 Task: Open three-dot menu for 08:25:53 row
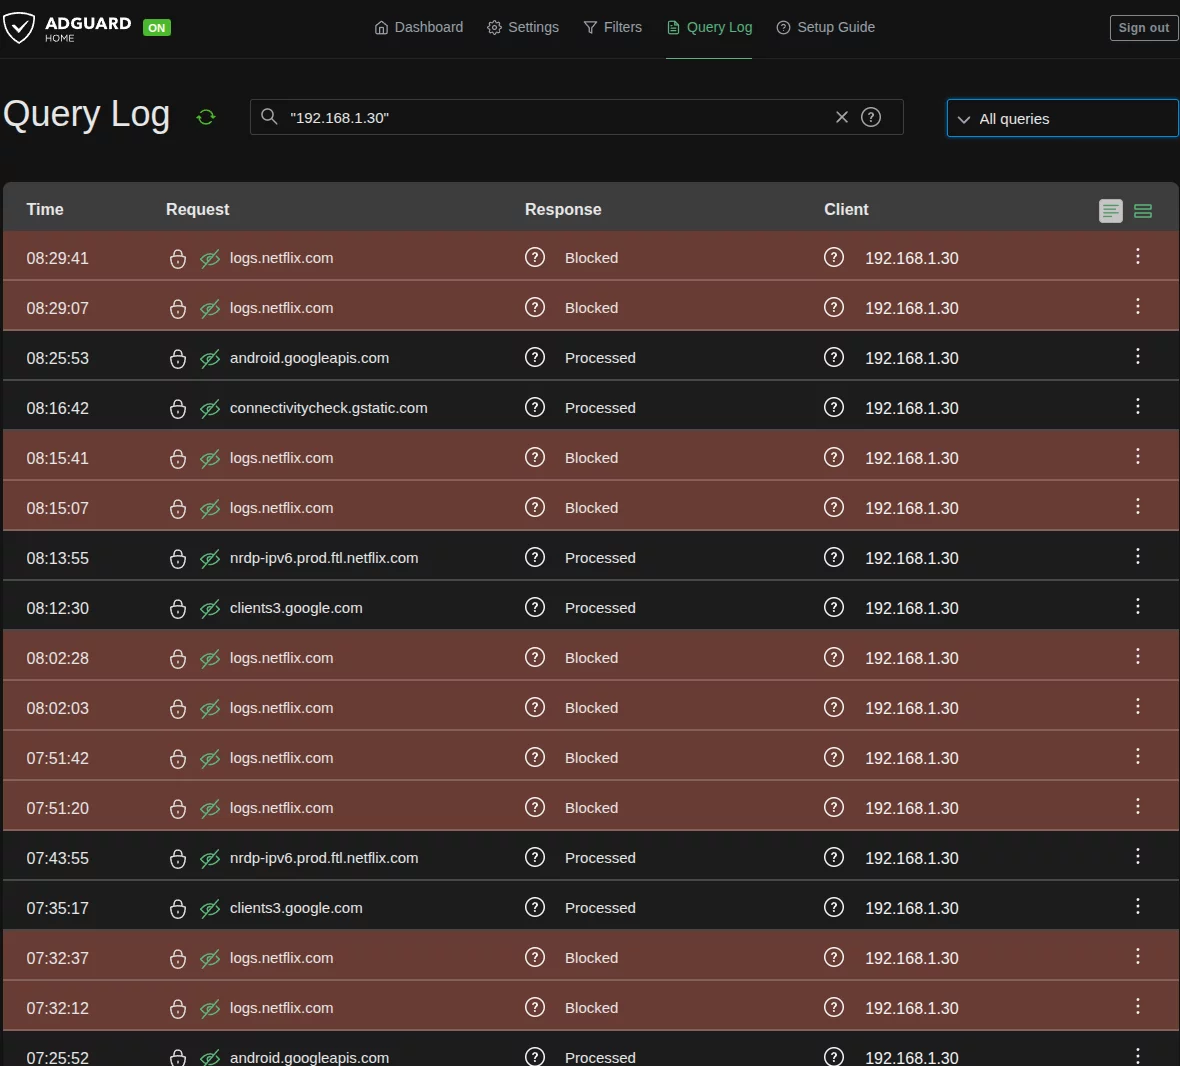1137,357
